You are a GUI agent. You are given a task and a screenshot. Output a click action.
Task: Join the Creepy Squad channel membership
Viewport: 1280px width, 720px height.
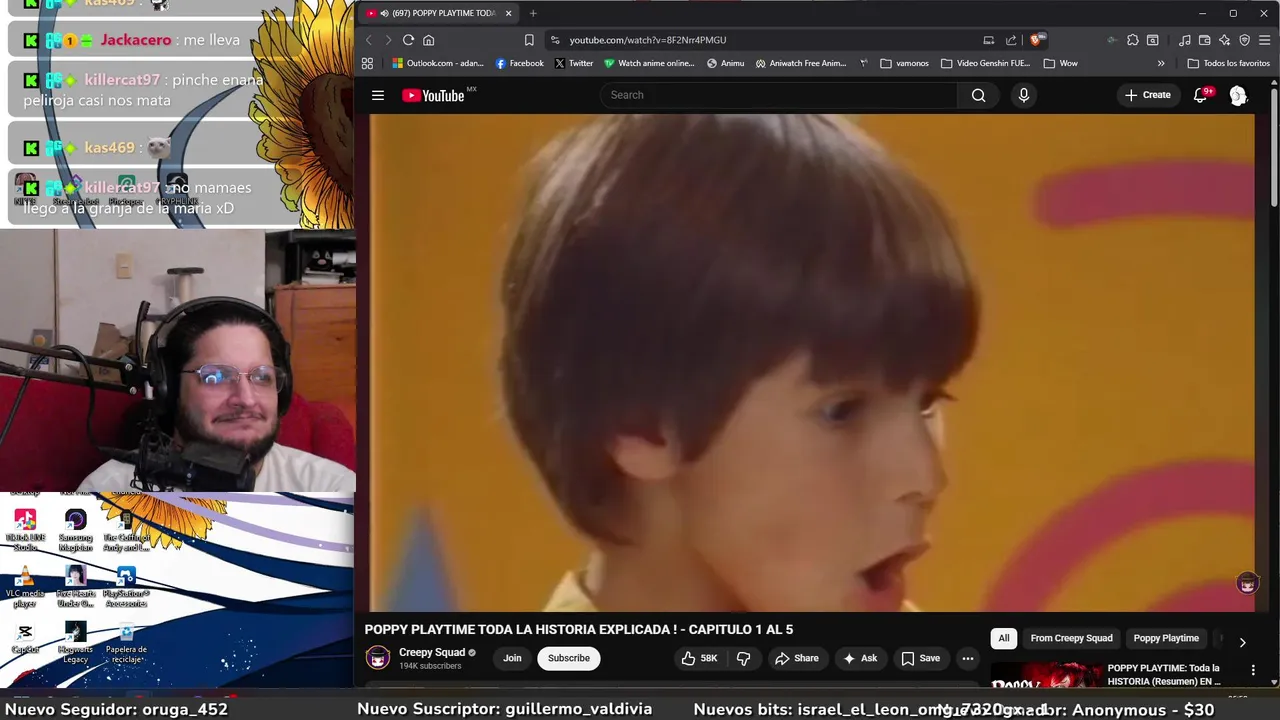point(512,658)
